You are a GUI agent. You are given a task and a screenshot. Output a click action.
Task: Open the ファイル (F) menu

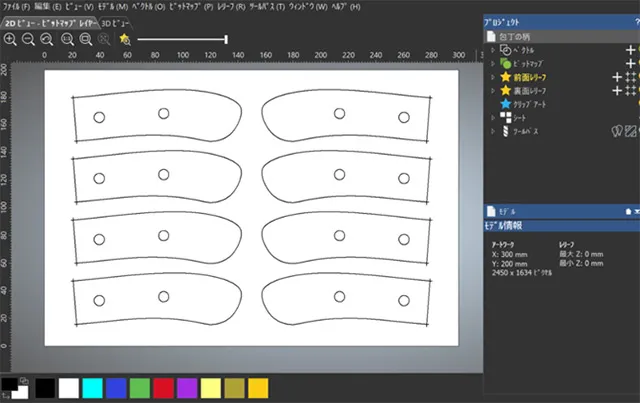[16, 6]
